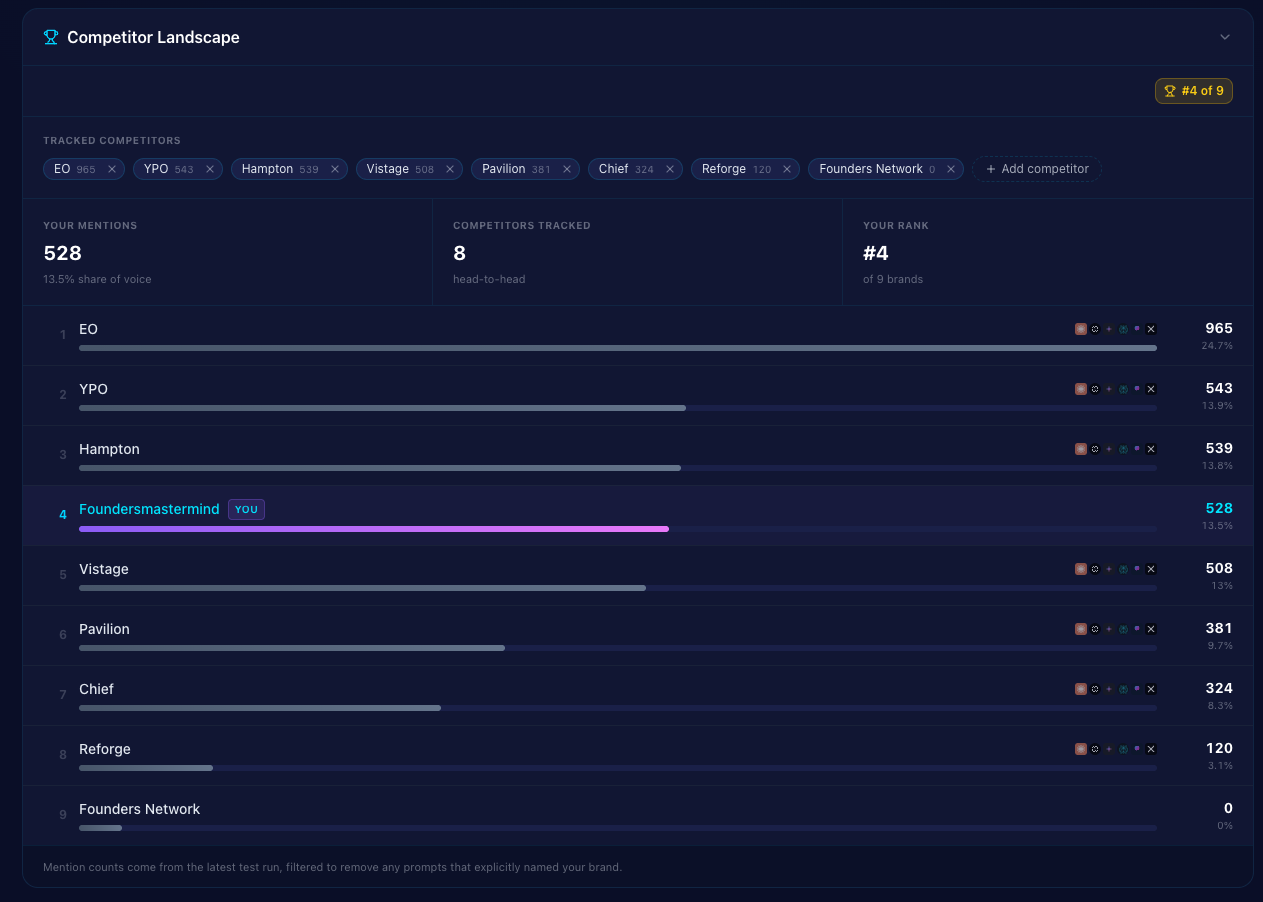Remove the Vistage competitor chip
Image resolution: width=1263 pixels, height=902 pixels.
[x=450, y=169]
